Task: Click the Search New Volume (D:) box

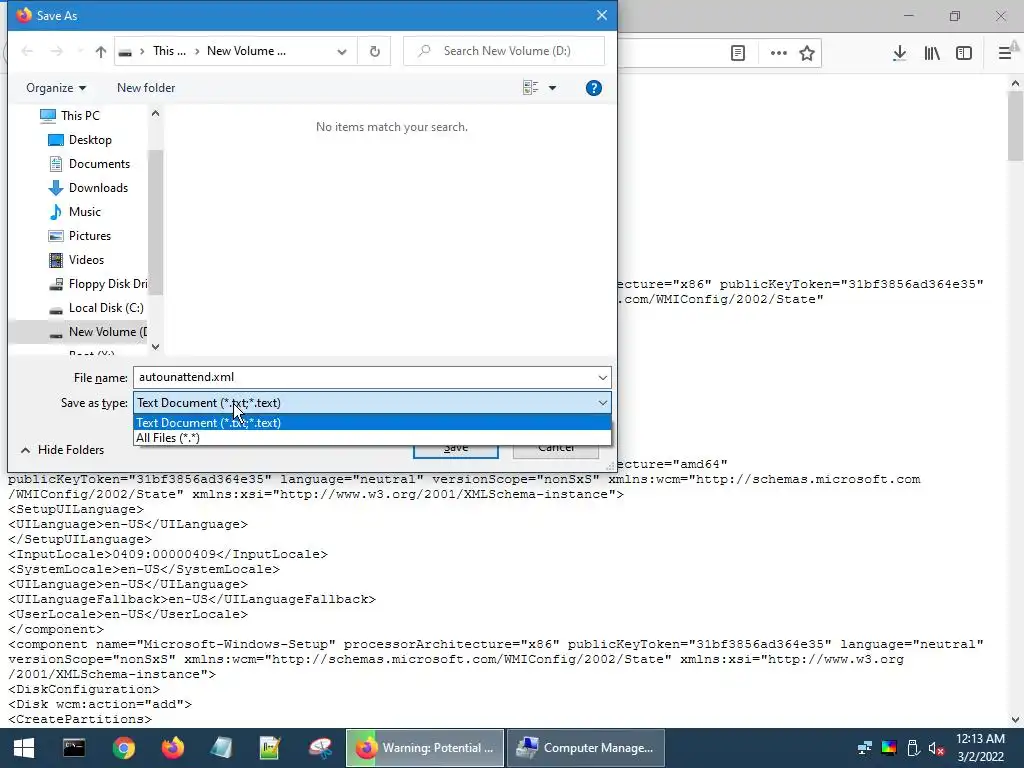Action: click(x=504, y=51)
